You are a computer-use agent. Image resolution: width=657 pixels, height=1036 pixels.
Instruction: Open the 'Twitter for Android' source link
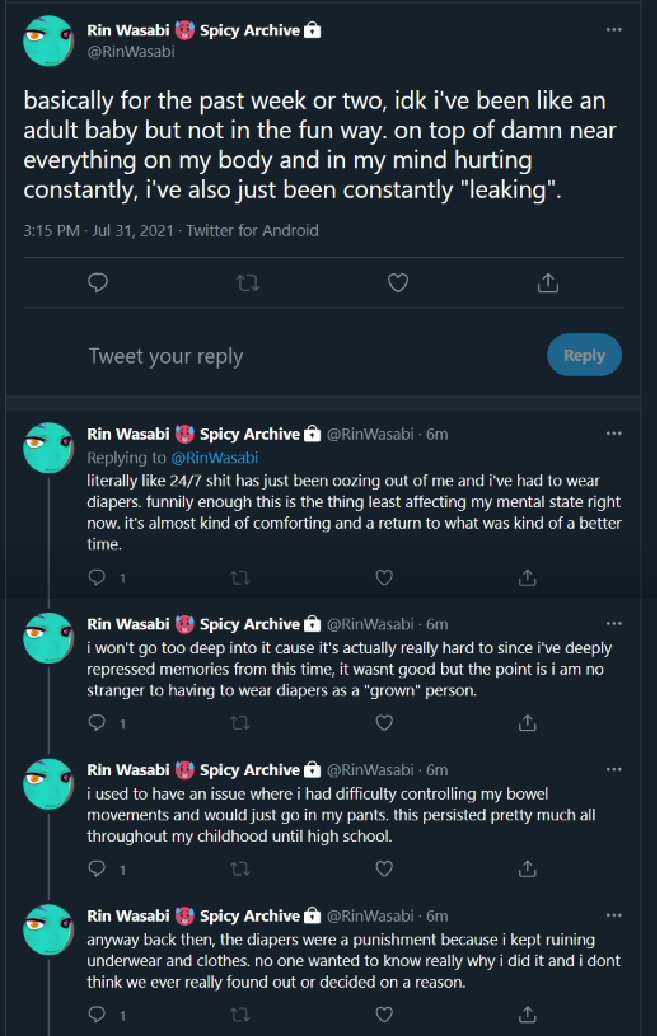(252, 231)
